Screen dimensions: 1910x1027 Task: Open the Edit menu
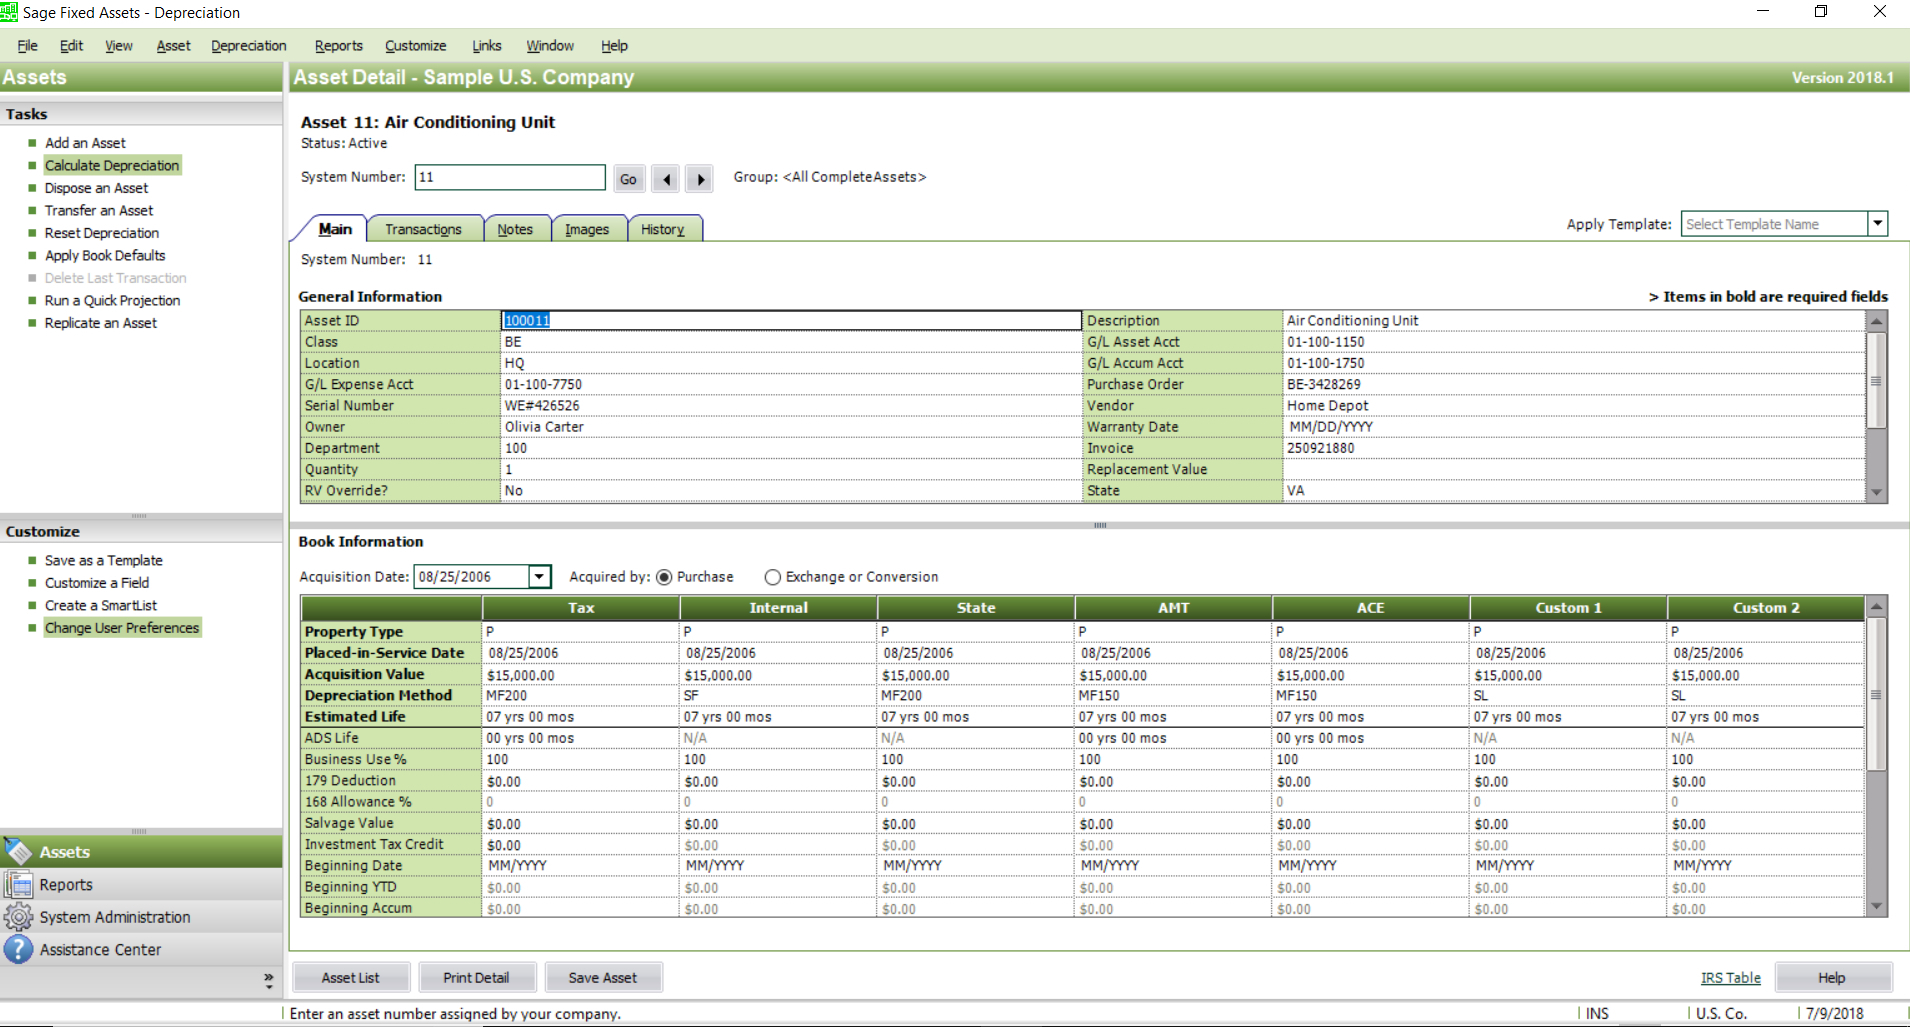(x=71, y=46)
